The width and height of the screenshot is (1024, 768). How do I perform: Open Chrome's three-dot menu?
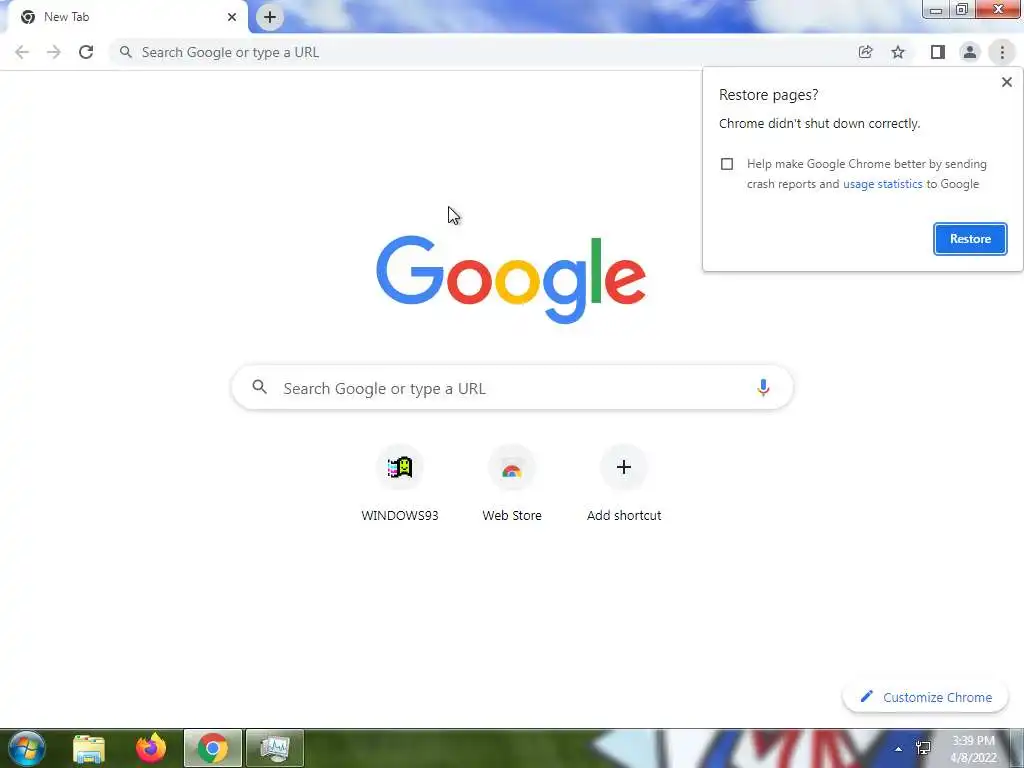(1002, 52)
